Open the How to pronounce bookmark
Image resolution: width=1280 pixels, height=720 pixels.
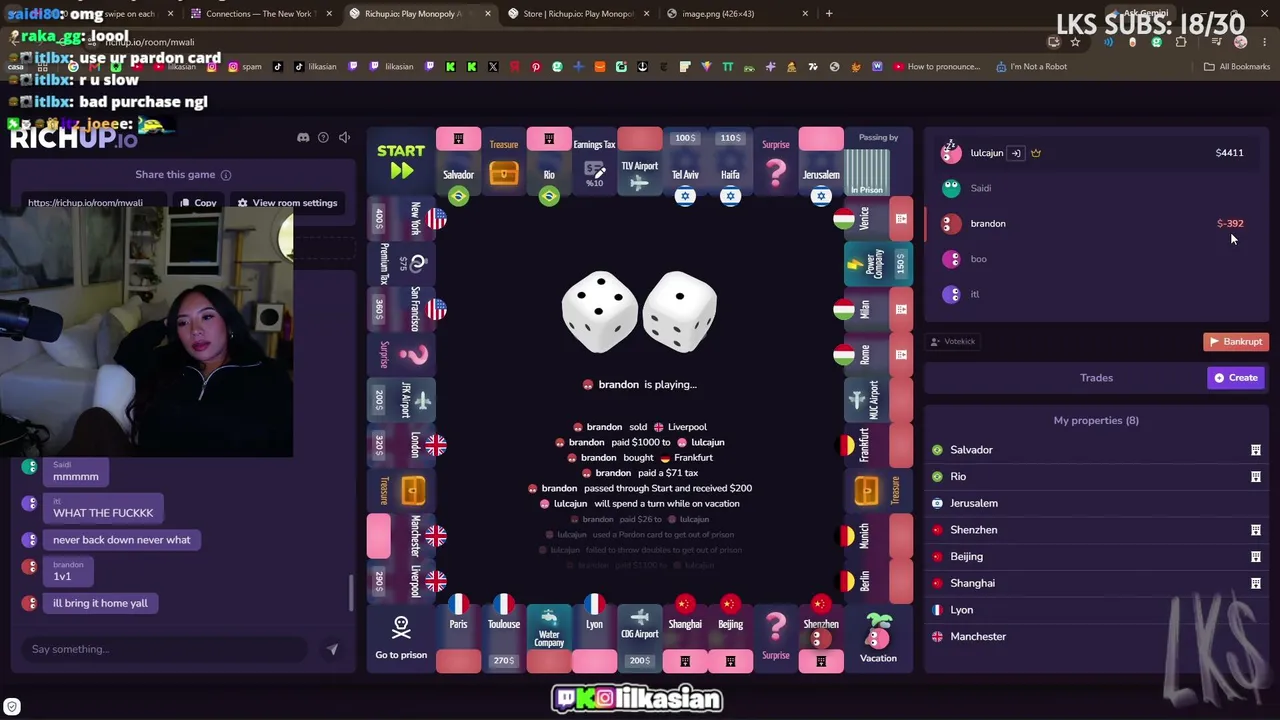[x=937, y=67]
